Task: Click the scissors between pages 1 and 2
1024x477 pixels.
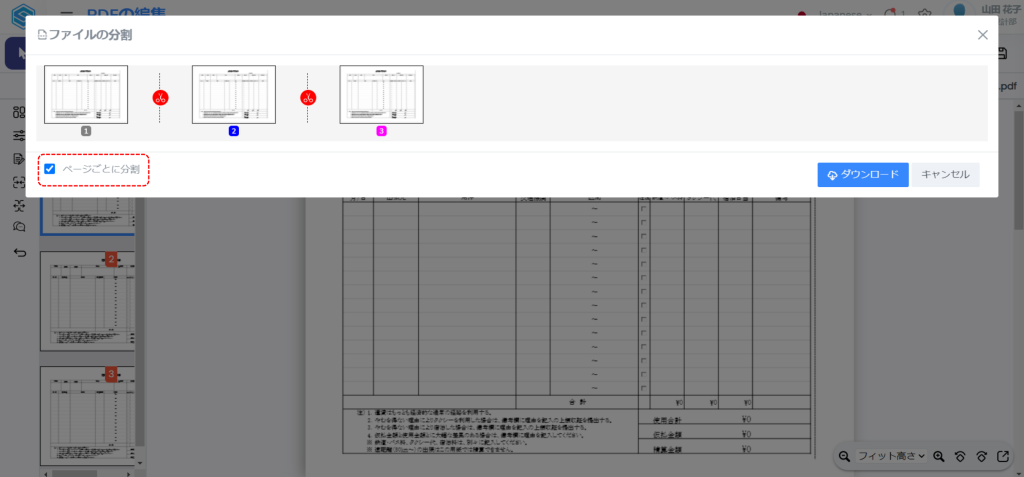Action: pyautogui.click(x=160, y=98)
